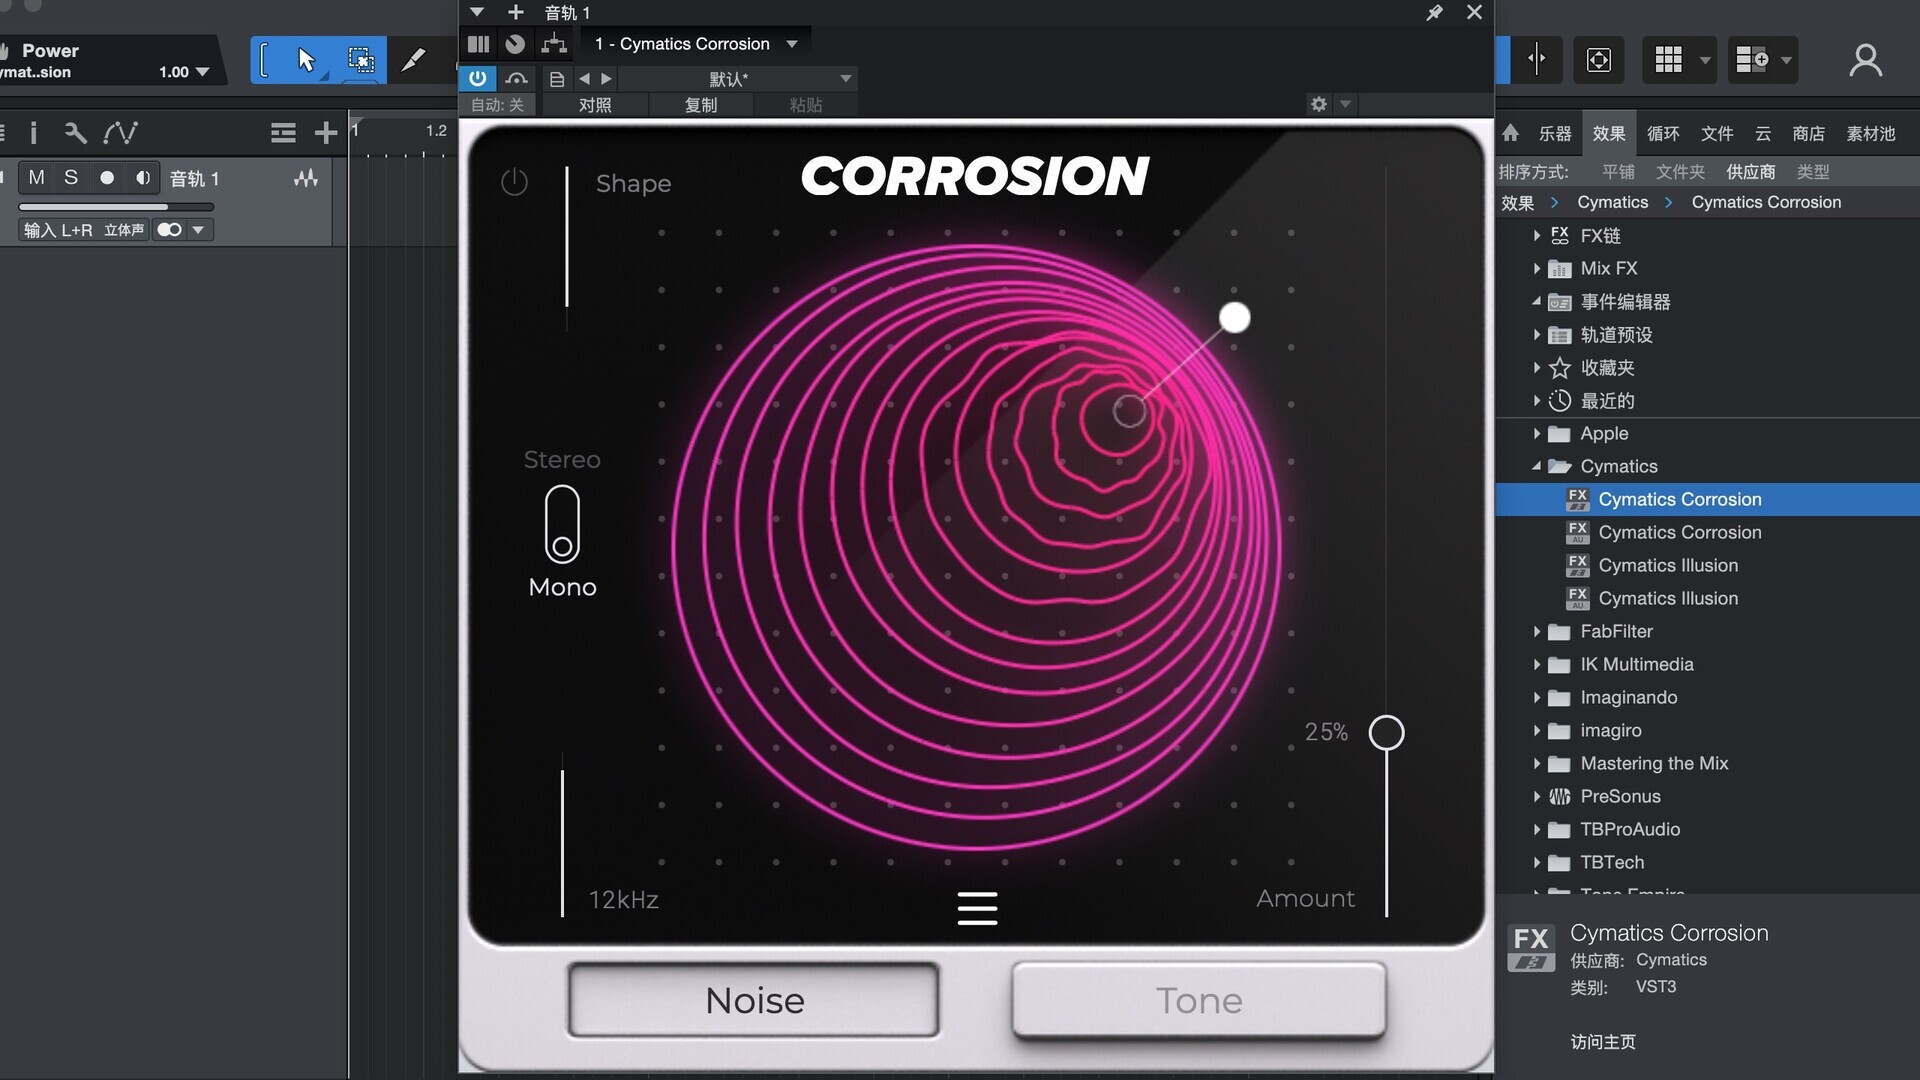Switch to the 文件 tab
The width and height of the screenshot is (1920, 1080).
(x=1717, y=133)
